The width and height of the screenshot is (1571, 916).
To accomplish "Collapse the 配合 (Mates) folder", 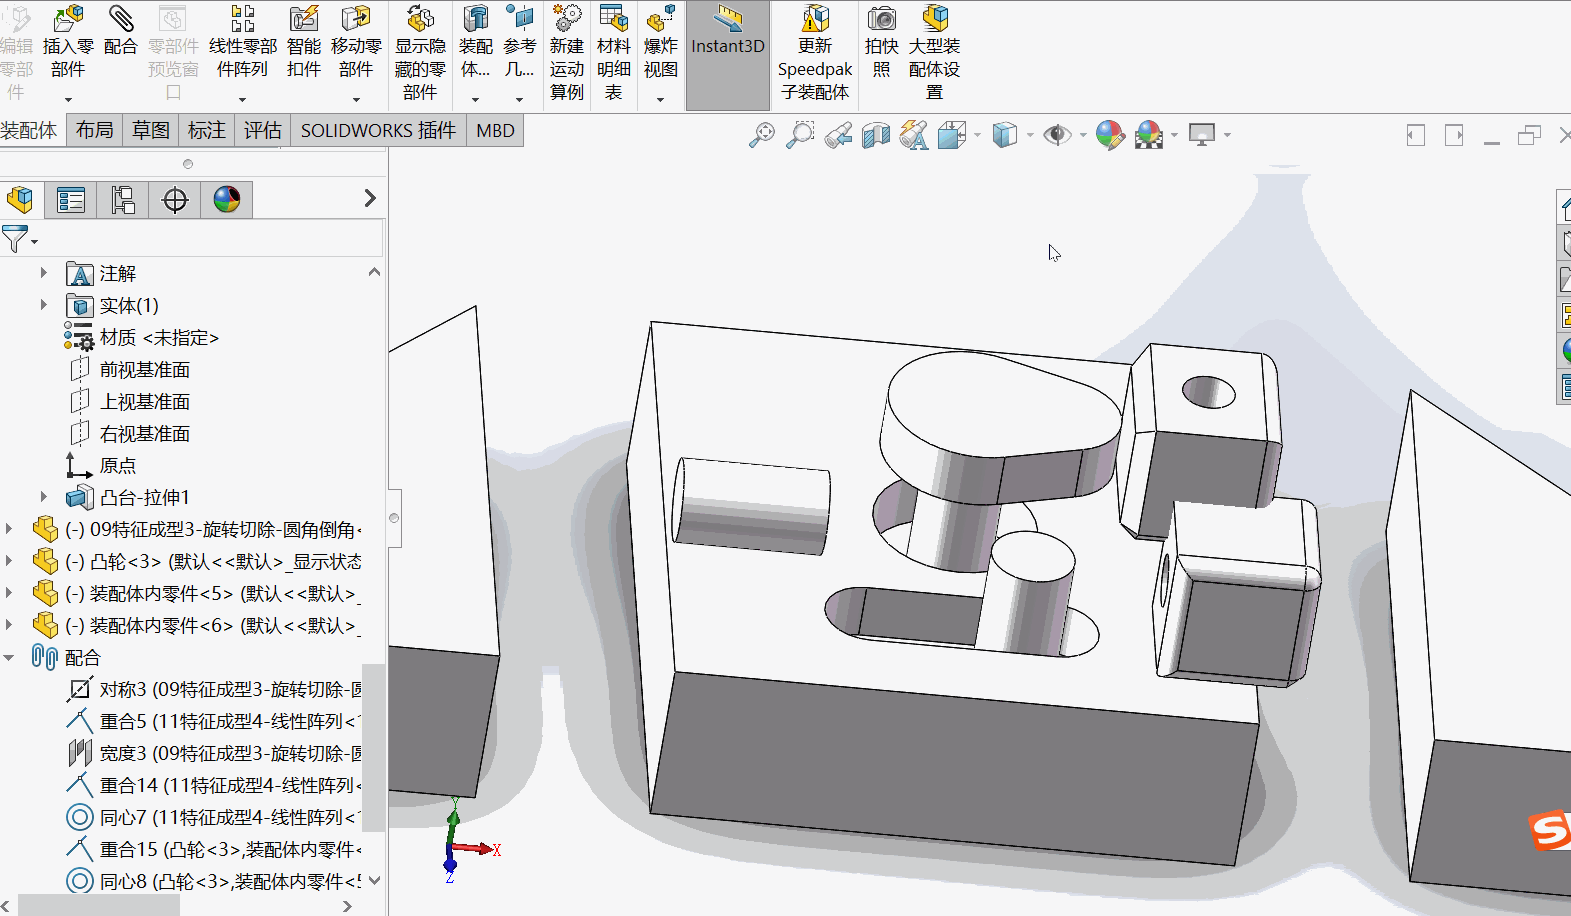I will [9, 657].
